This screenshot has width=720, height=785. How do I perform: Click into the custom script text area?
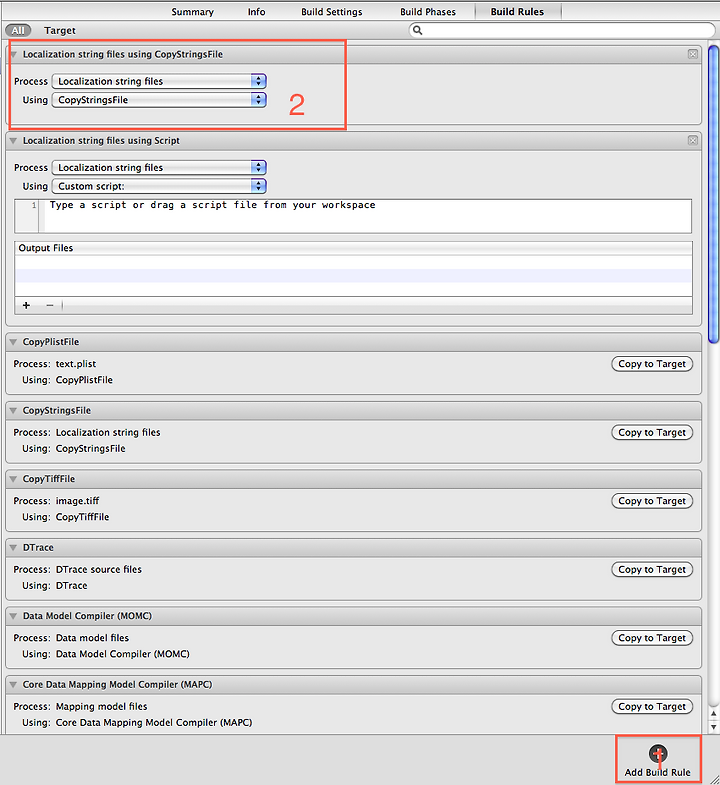[368, 216]
